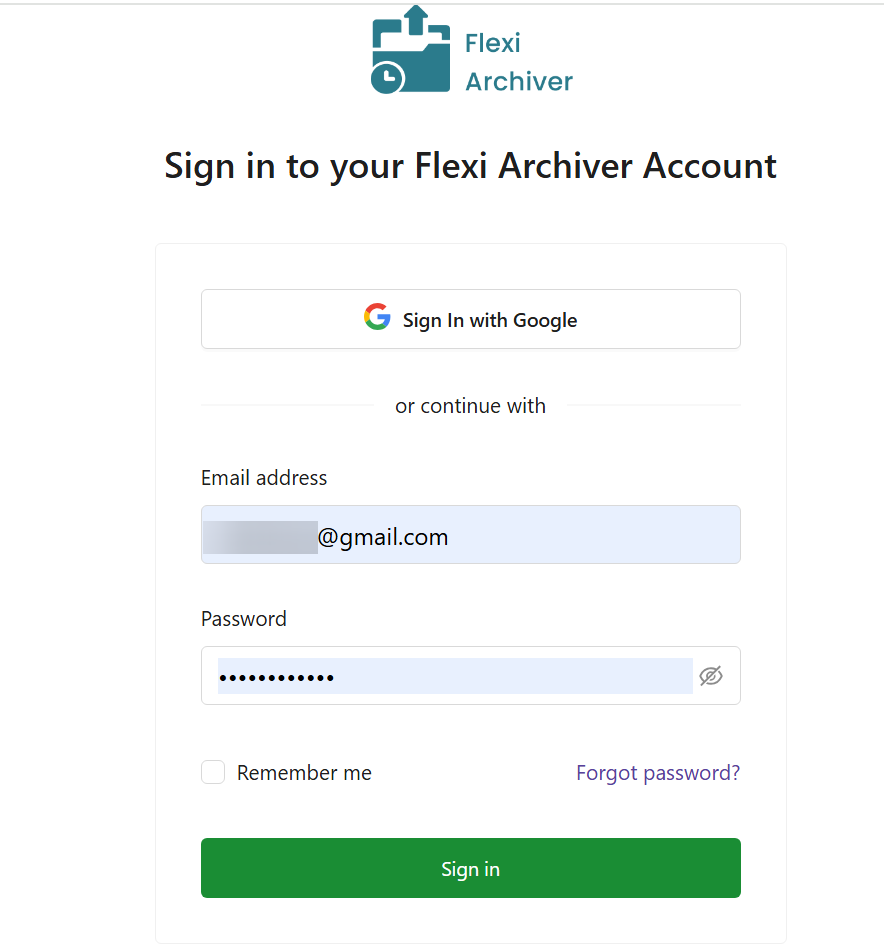
Task: Click the "@gmail.com" text in email field
Action: click(383, 538)
